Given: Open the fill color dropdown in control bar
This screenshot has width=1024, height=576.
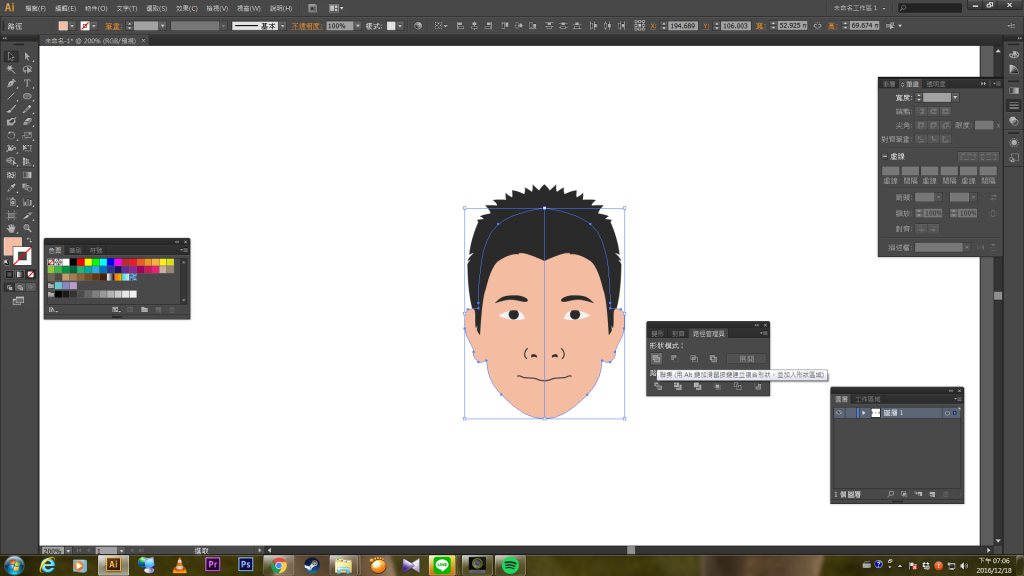Looking at the screenshot, I should [74, 25].
